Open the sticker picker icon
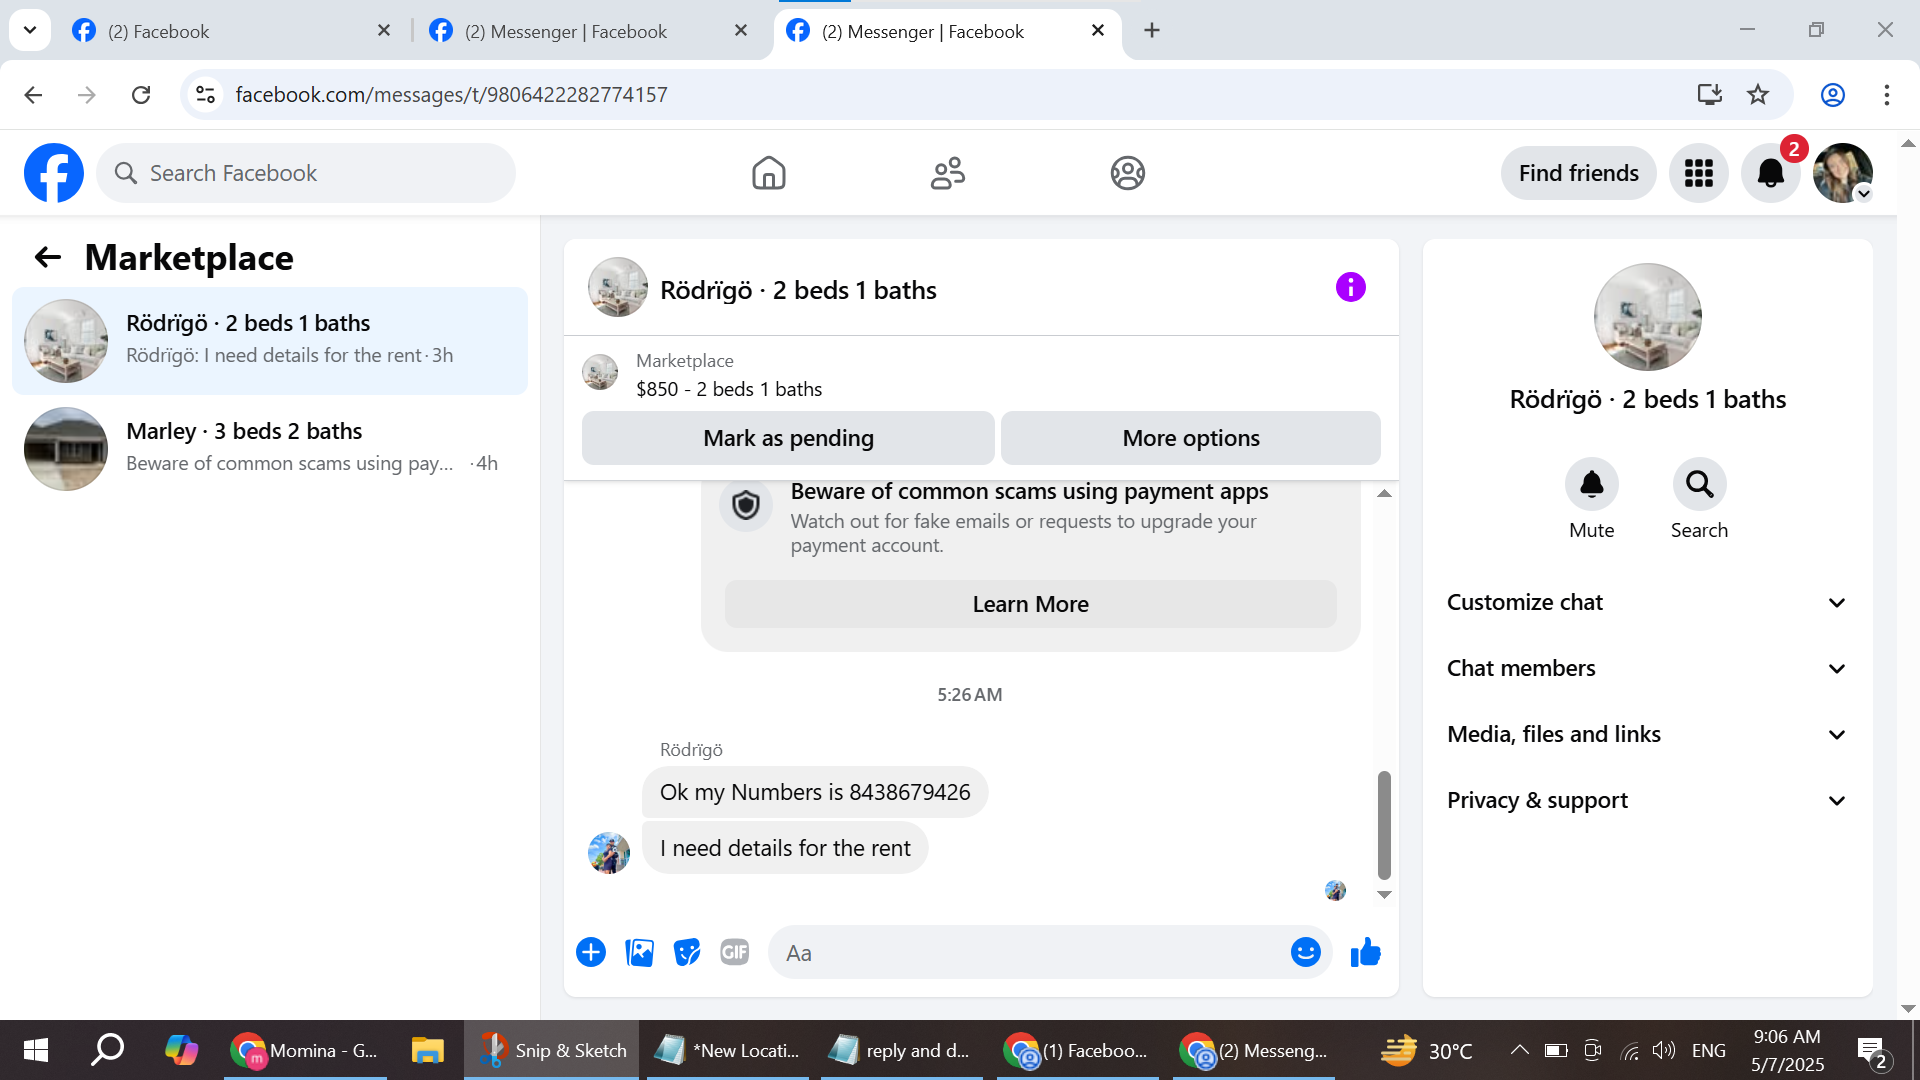This screenshot has height=1080, width=1920. pos(687,953)
